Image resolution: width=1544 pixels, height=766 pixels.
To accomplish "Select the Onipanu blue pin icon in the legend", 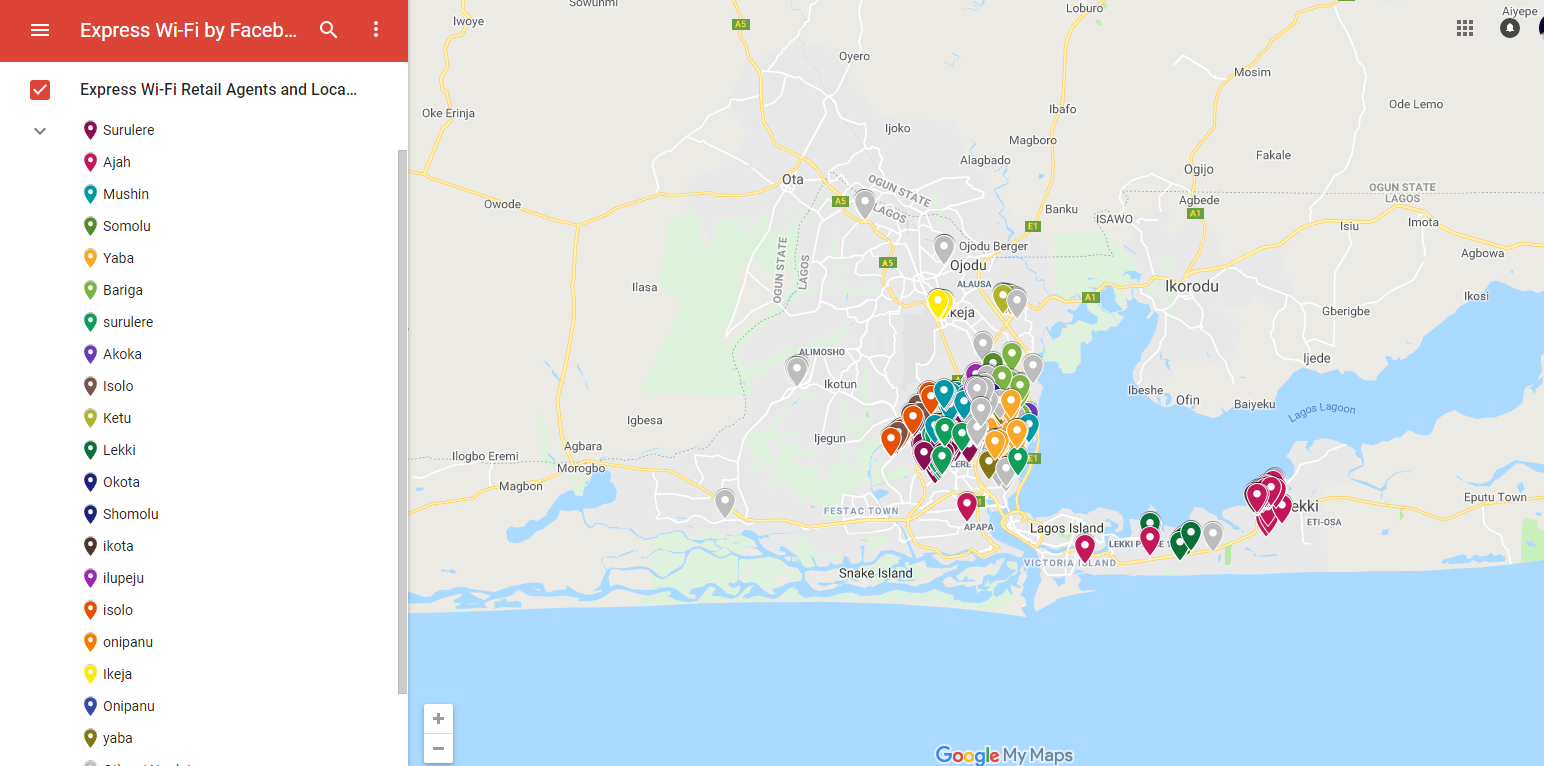I will [x=90, y=706].
